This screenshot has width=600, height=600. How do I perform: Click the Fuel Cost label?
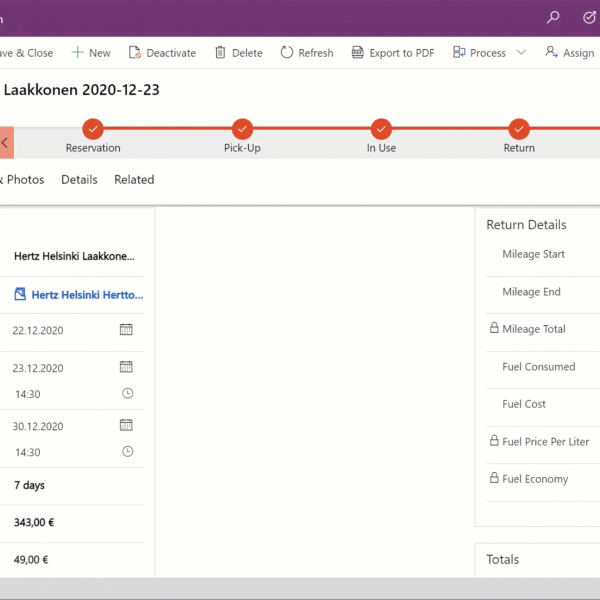coord(524,404)
